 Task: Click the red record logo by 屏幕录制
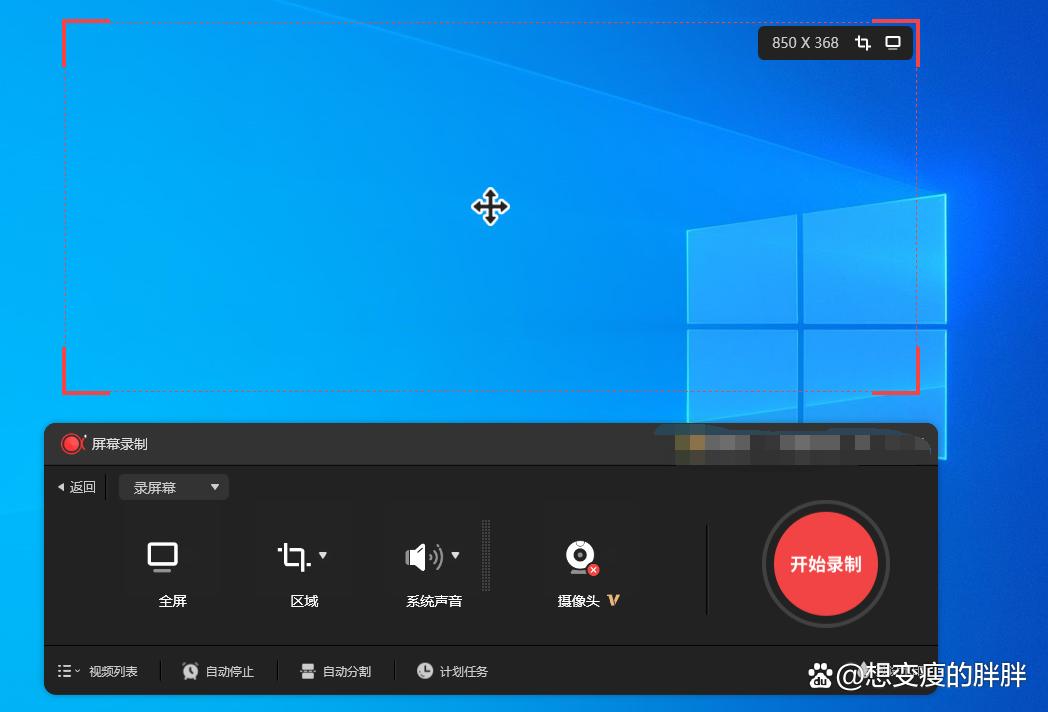point(72,444)
